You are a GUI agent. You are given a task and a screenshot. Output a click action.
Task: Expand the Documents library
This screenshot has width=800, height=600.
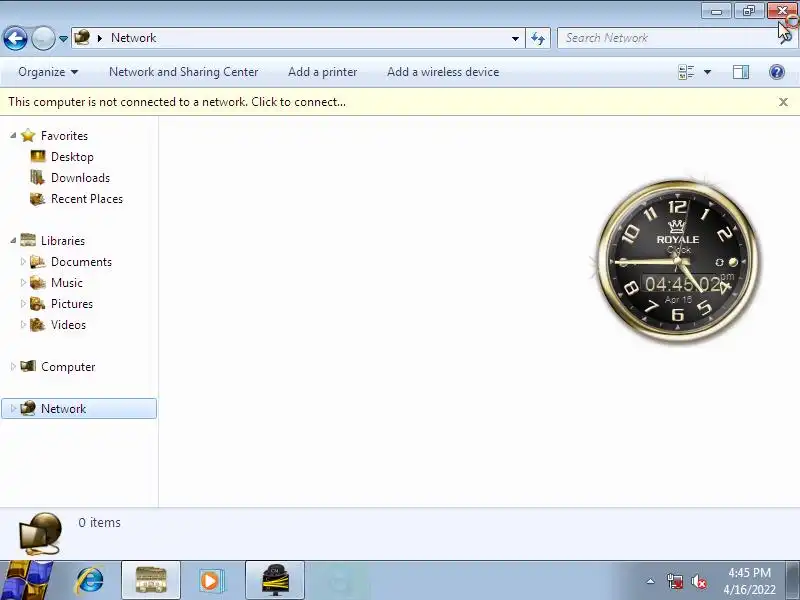pos(22,261)
